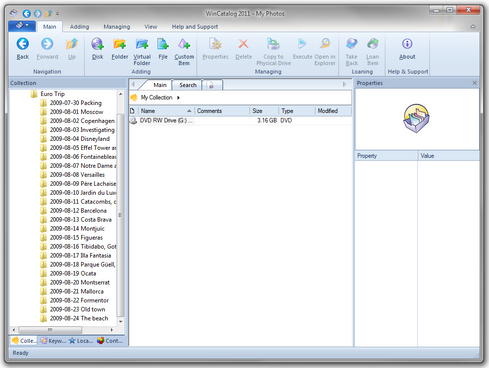Click the Up folder icon
Screen dimensions: 489x368
(x=72, y=44)
